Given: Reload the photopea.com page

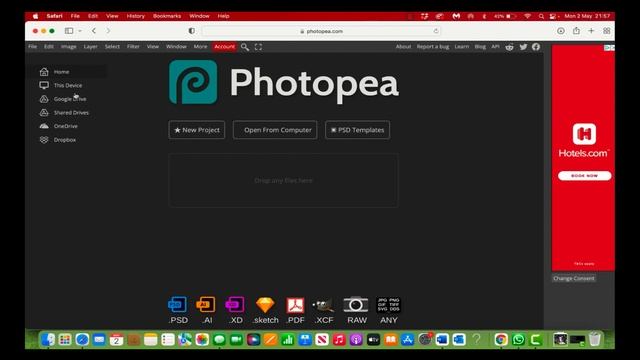Looking at the screenshot, I should 436,31.
